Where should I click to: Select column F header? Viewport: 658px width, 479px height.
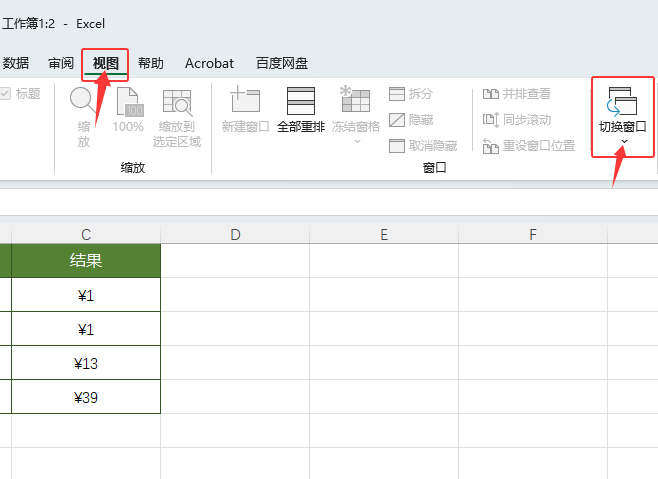(533, 234)
